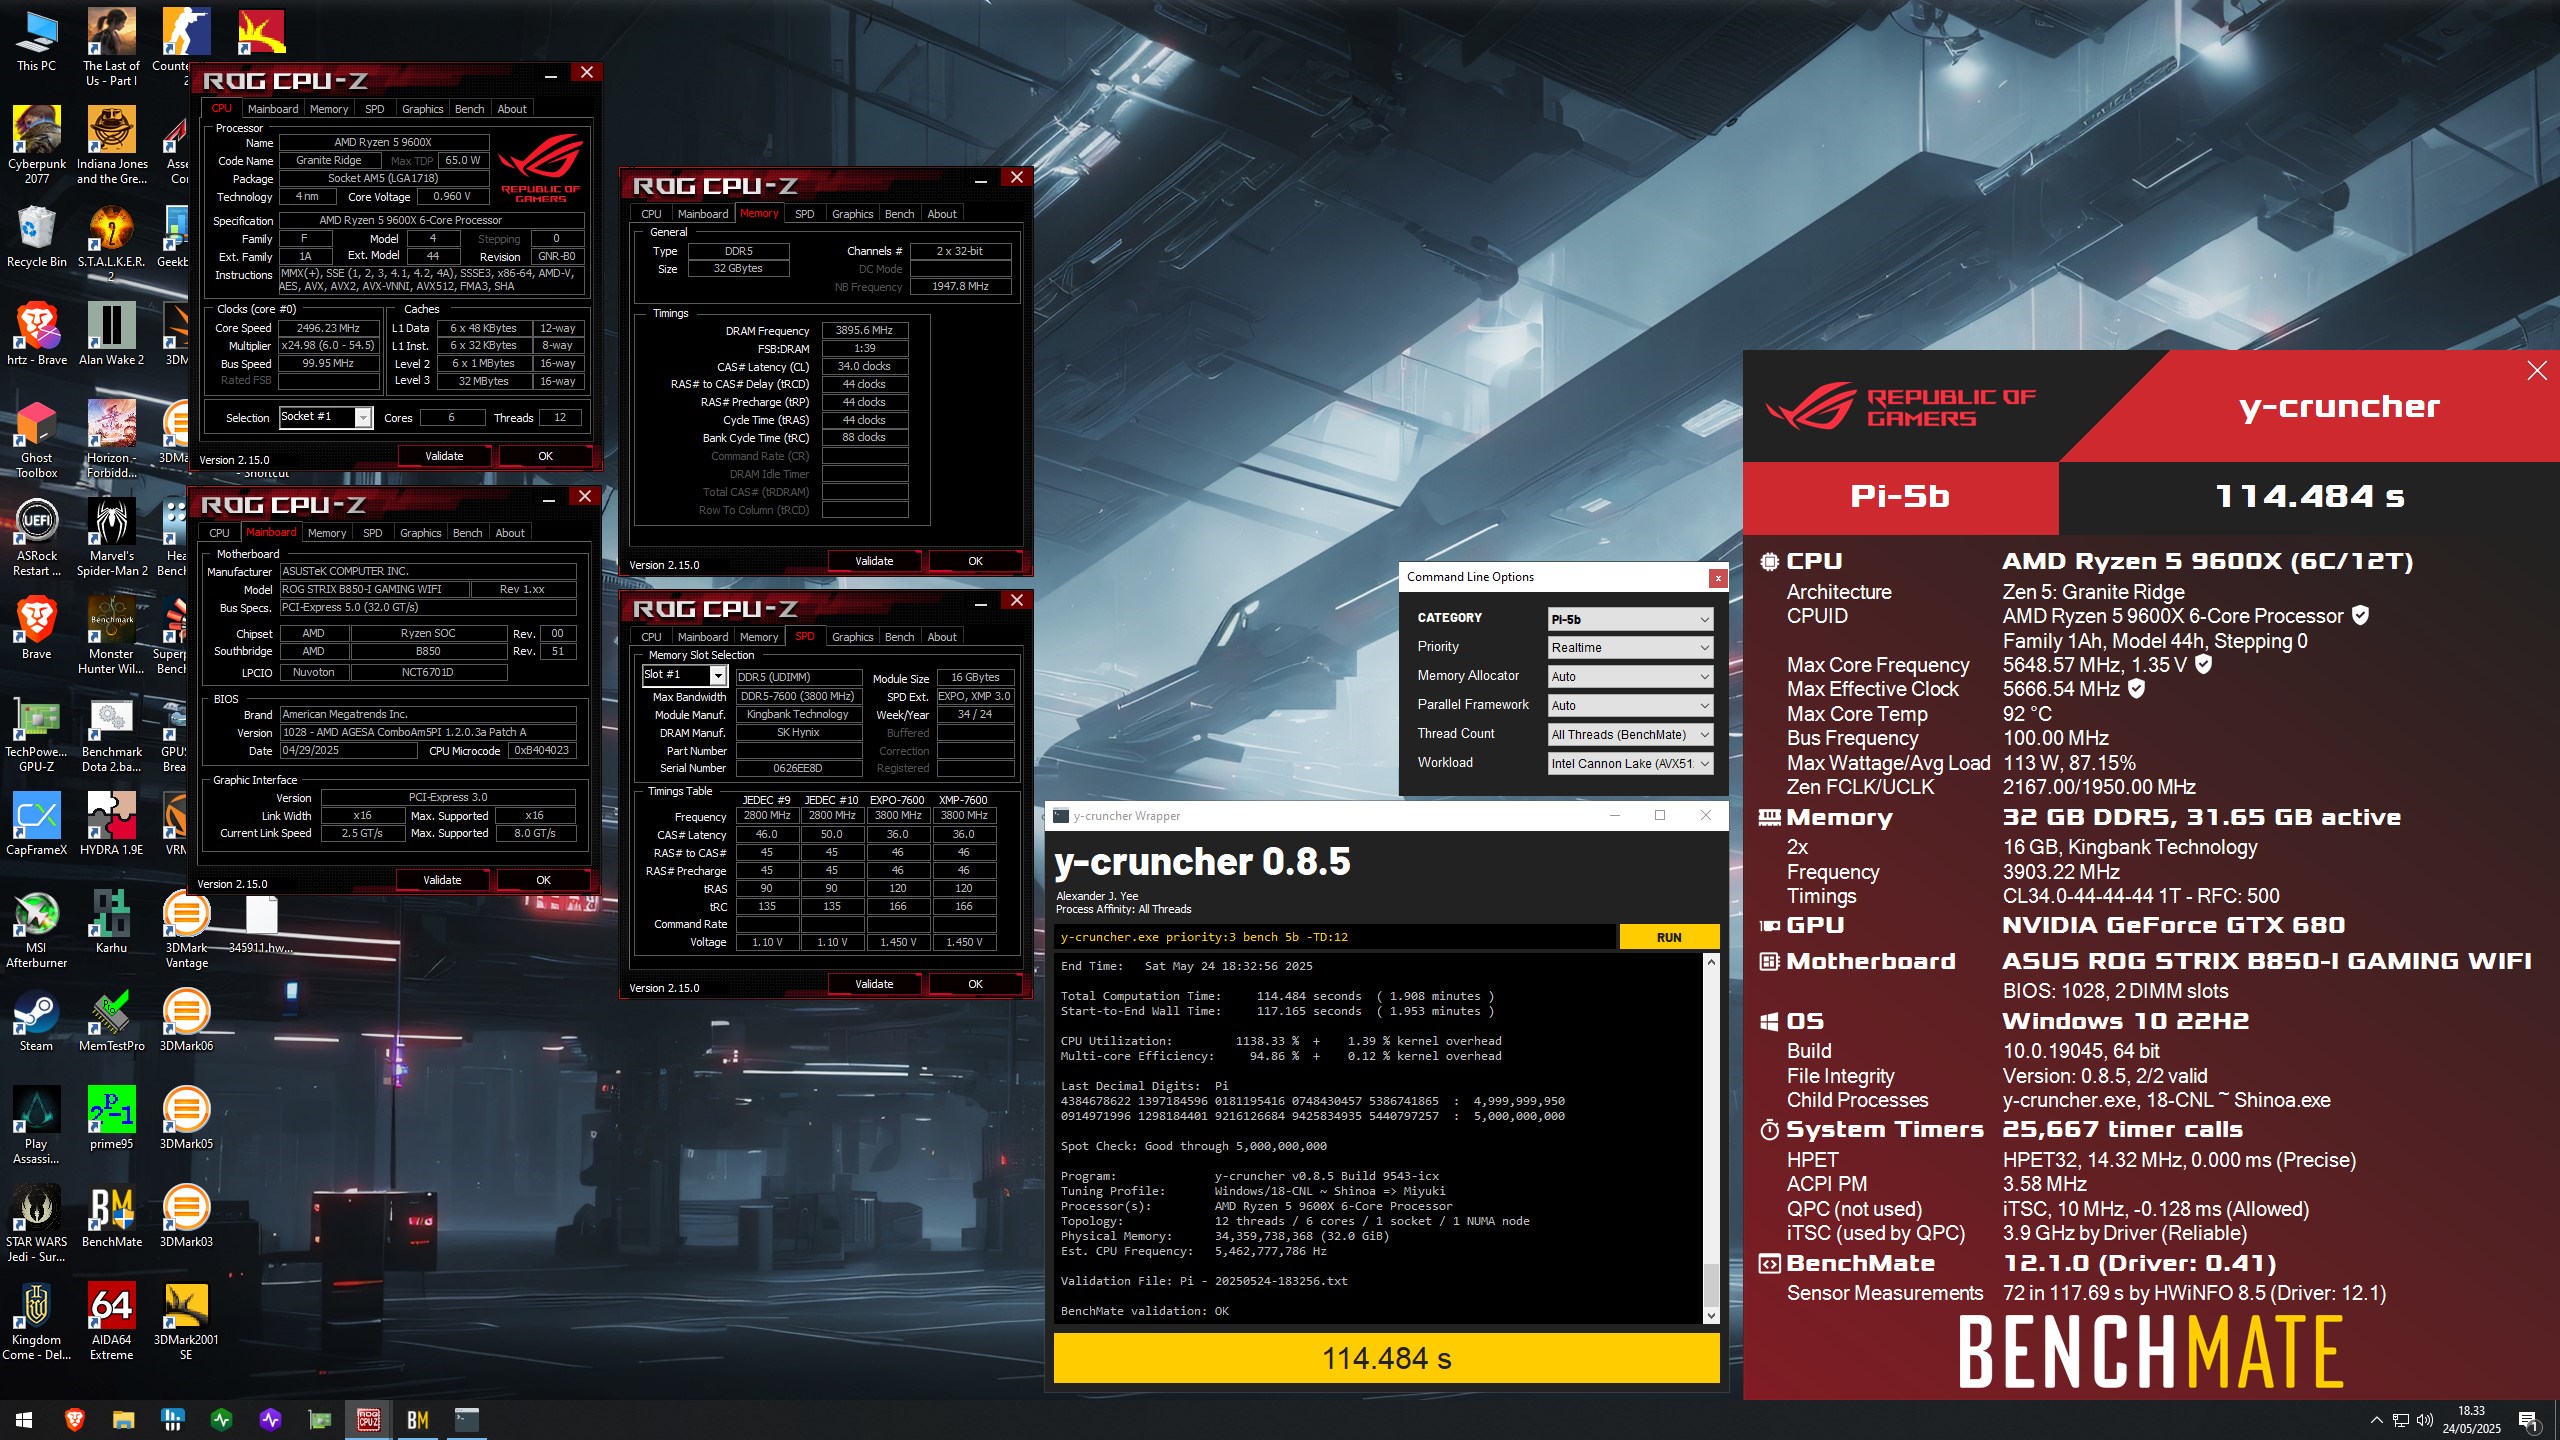Open Alan Wake 2 desktop icon
Viewport: 2560px width, 1440px height.
coord(111,335)
